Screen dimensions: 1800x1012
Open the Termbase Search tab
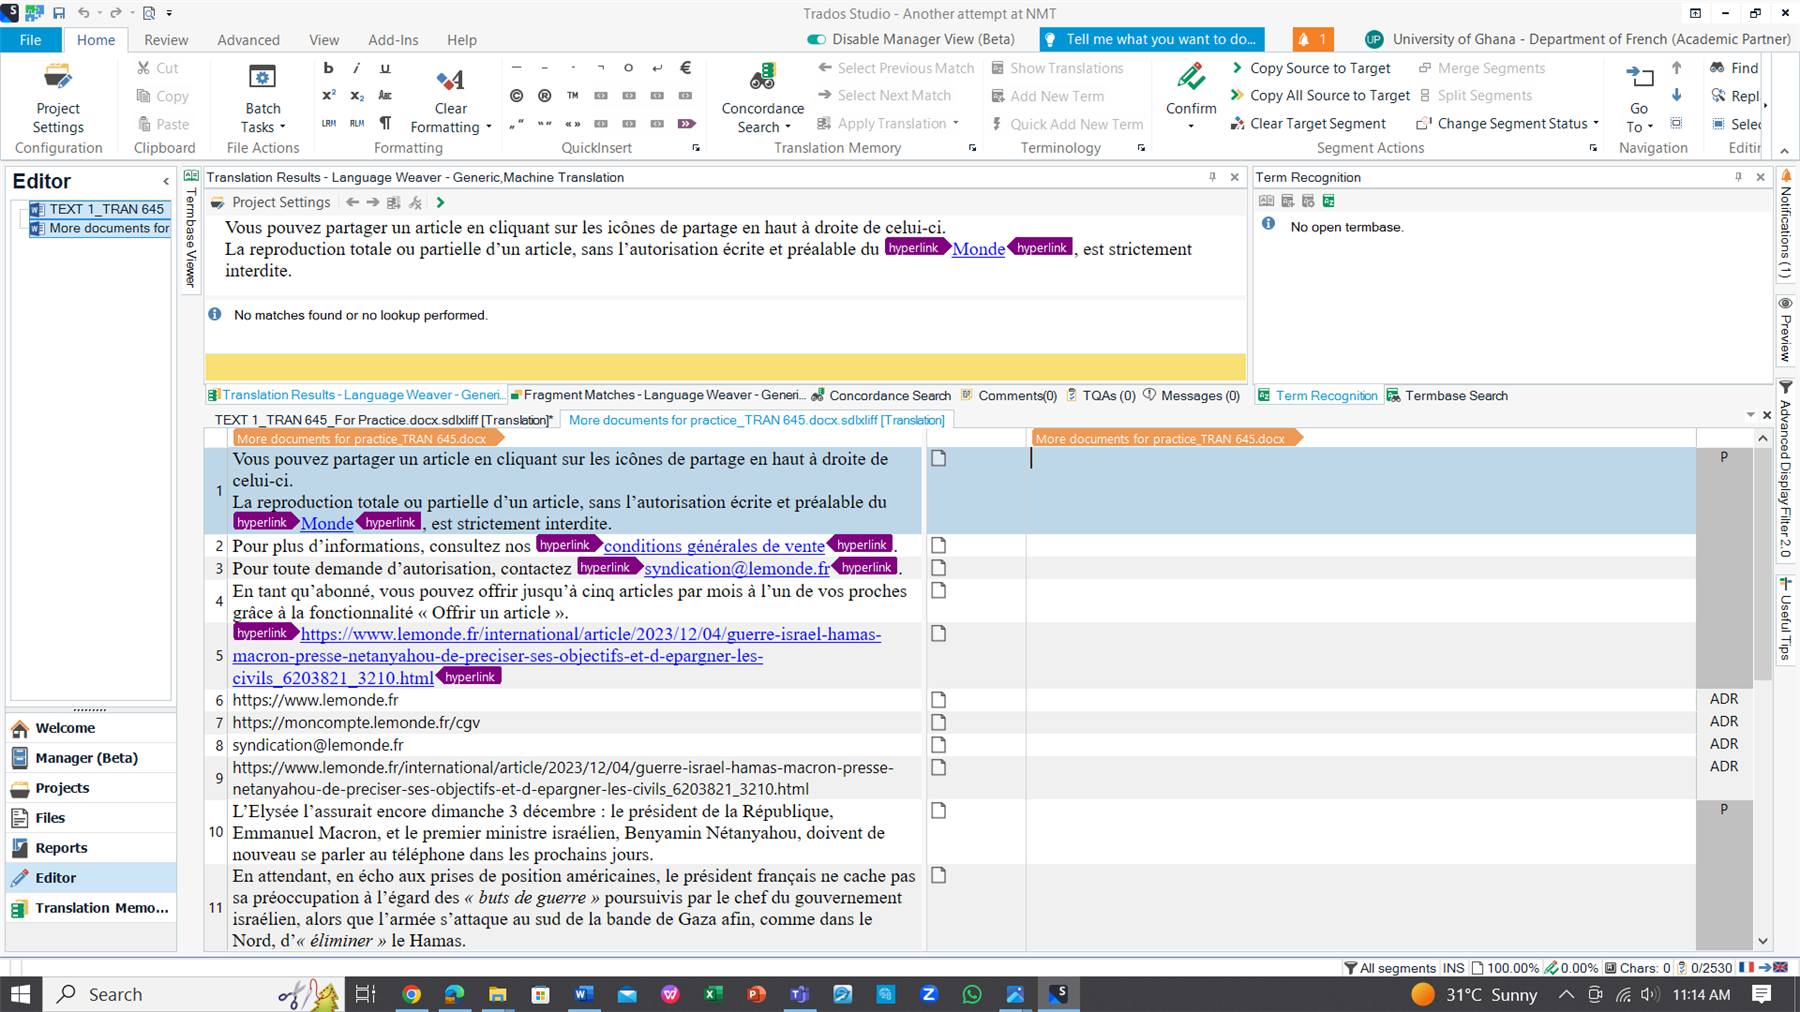click(x=1447, y=395)
